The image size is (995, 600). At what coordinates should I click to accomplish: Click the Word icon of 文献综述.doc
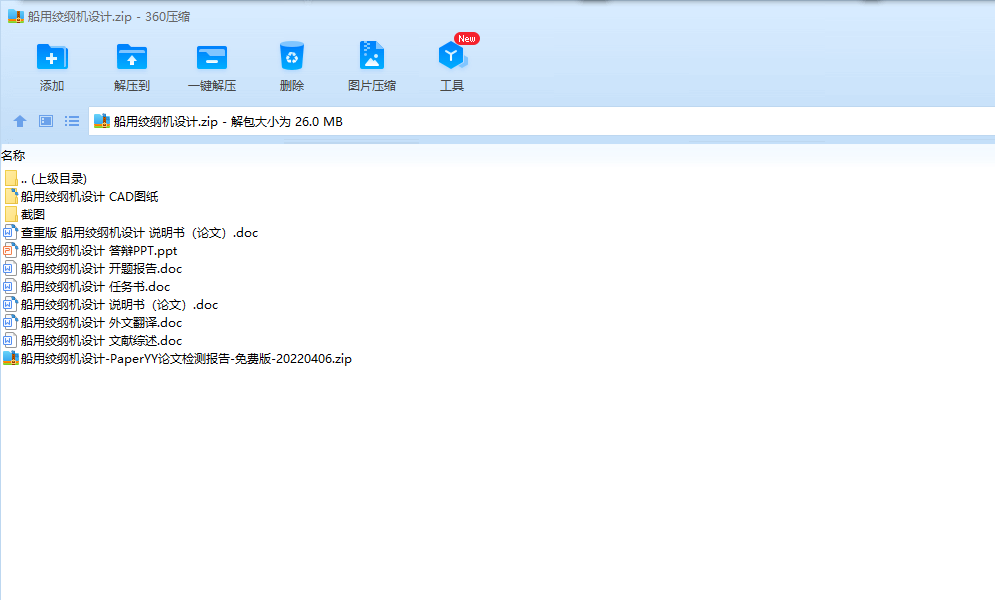10,340
